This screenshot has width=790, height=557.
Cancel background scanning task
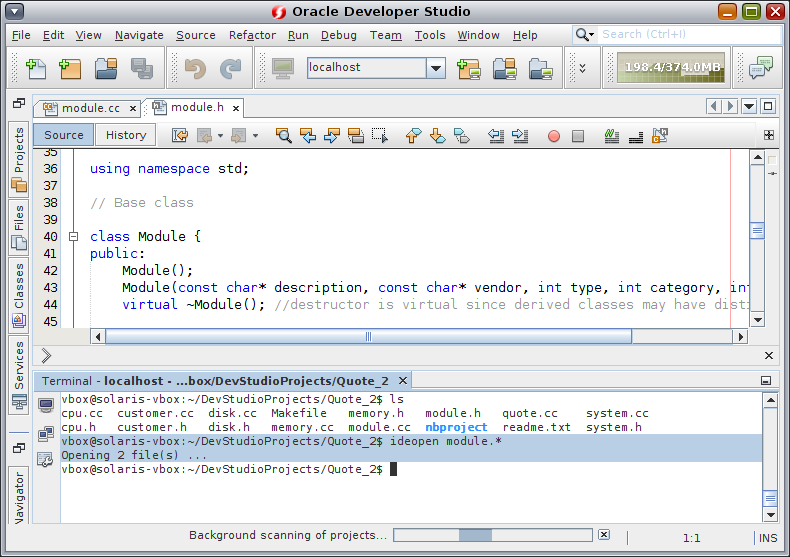coord(604,534)
